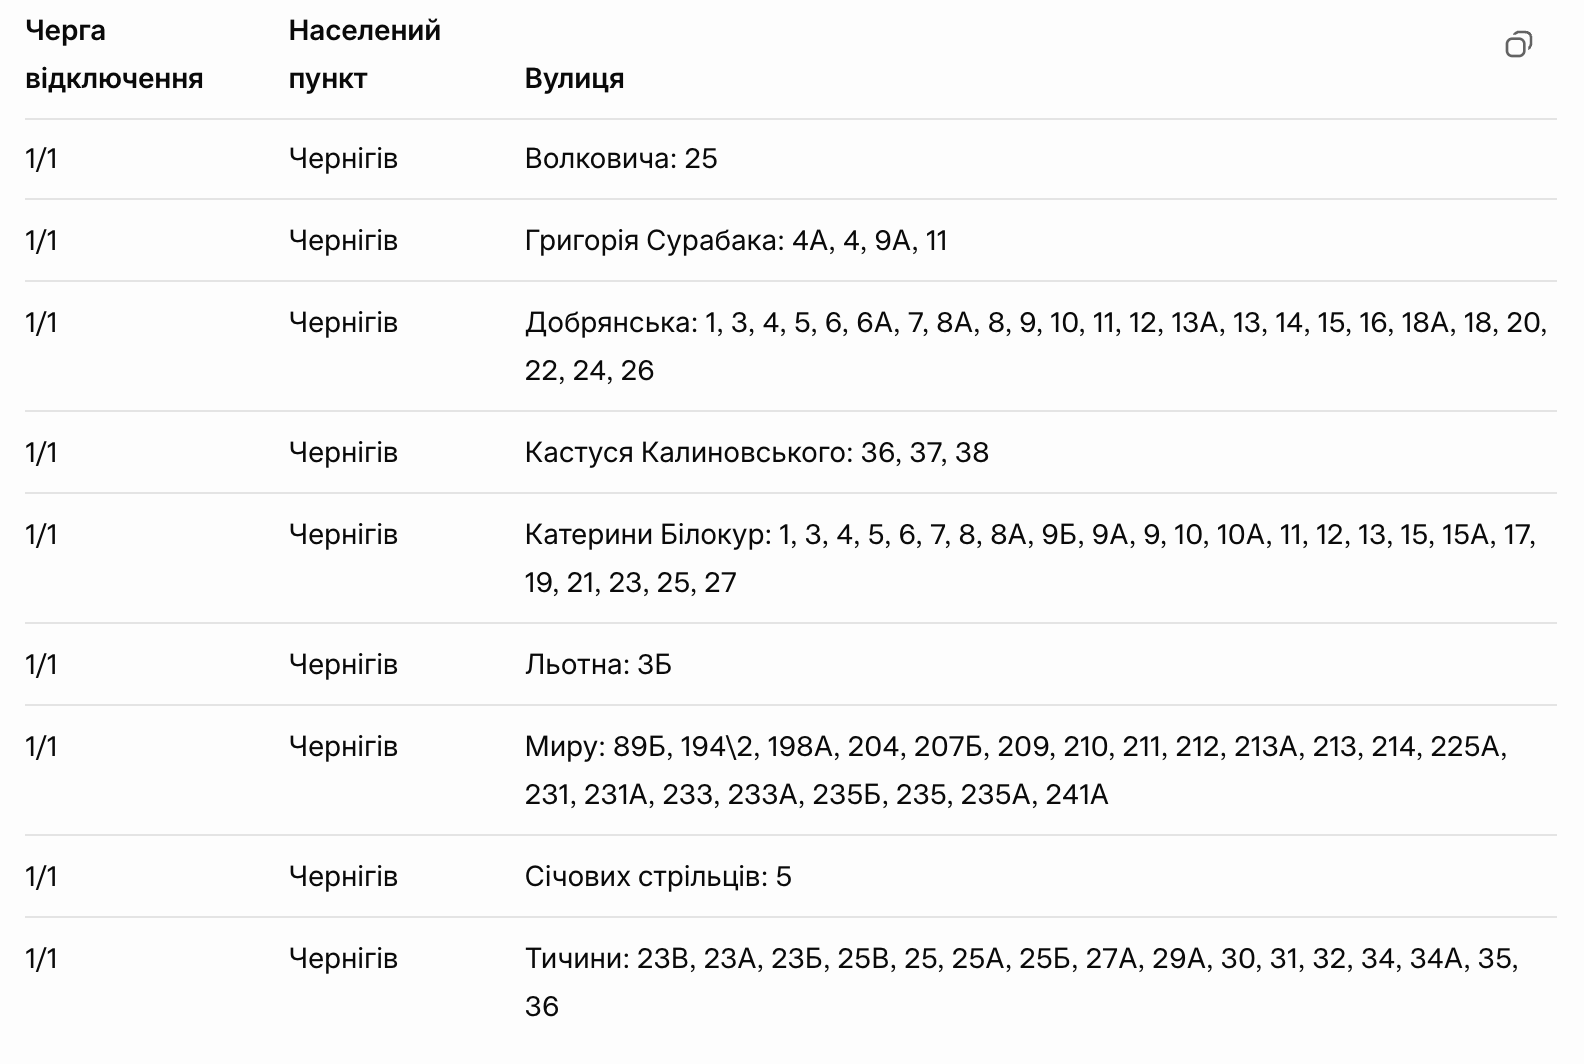Select the "Григорія Сурабака" street cell
Image resolution: width=1584 pixels, height=1064 pixels.
click(735, 241)
